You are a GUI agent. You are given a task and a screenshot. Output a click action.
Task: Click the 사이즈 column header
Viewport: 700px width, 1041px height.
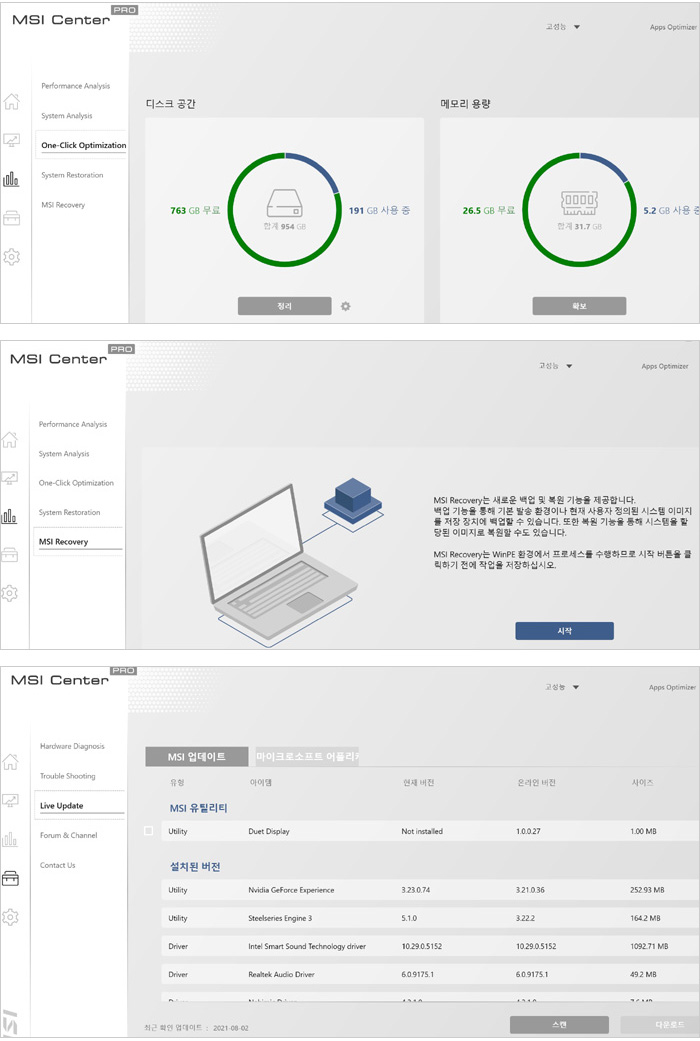(642, 783)
